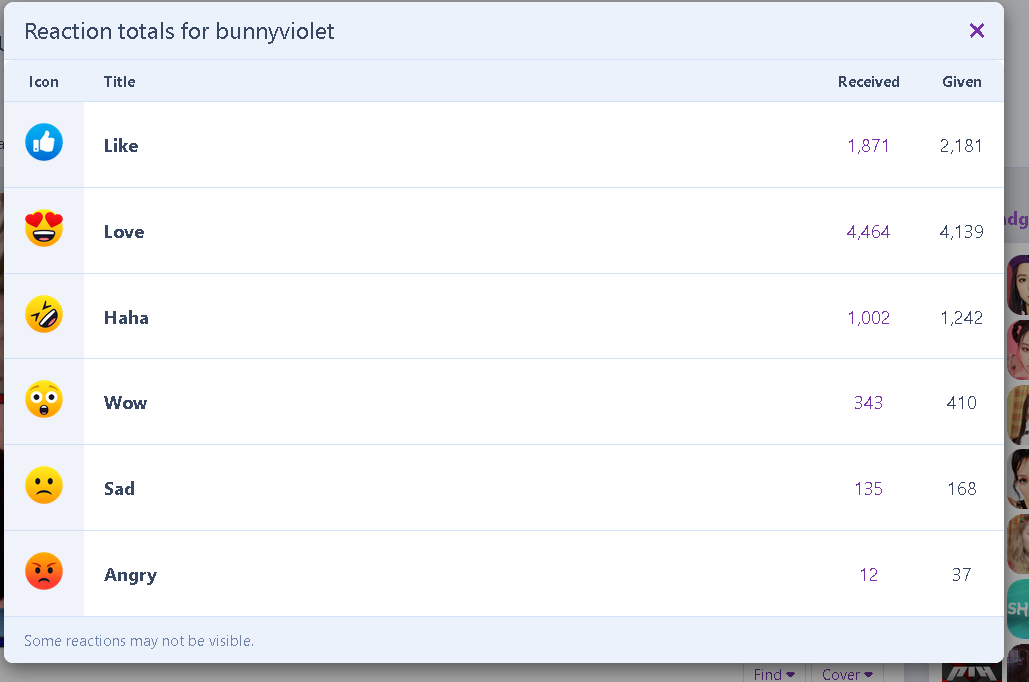Click the Love row title

124,232
